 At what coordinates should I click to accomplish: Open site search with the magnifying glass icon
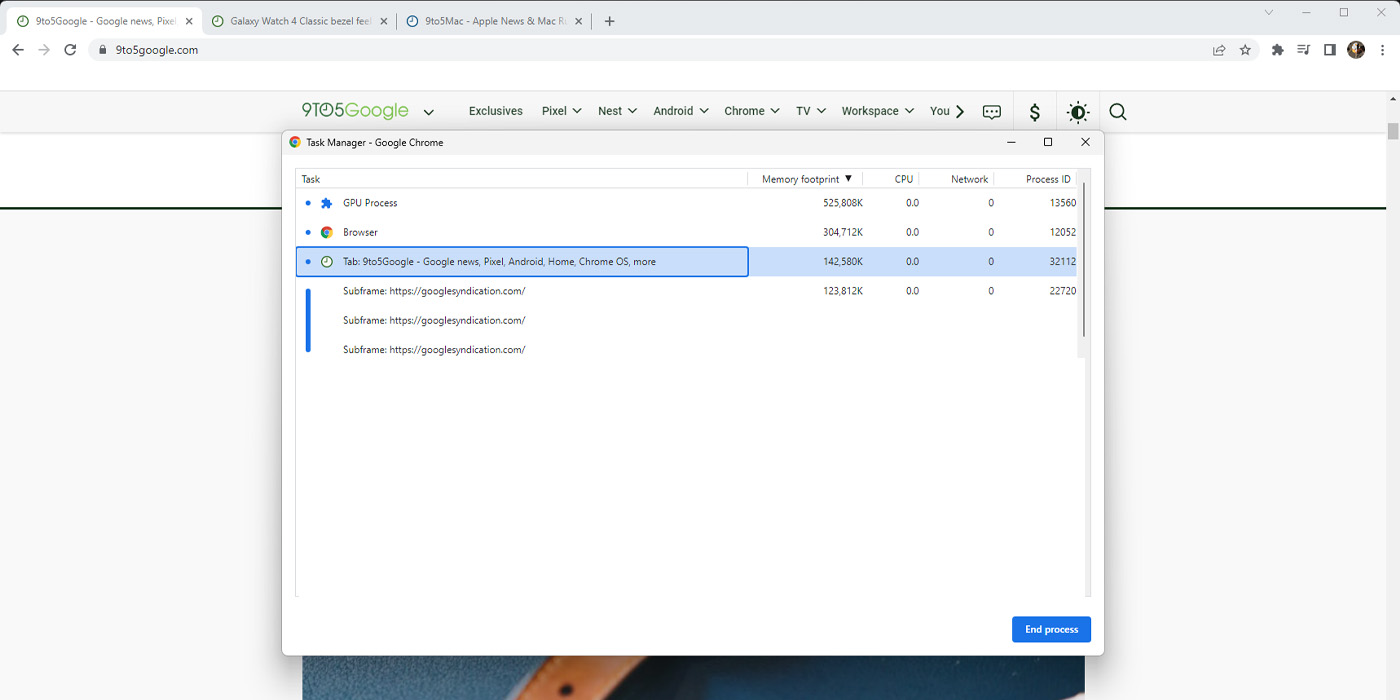[x=1117, y=111]
